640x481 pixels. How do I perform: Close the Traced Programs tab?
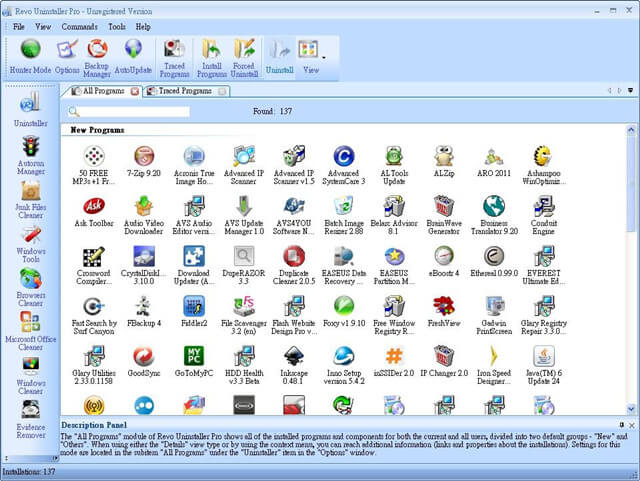coord(222,91)
